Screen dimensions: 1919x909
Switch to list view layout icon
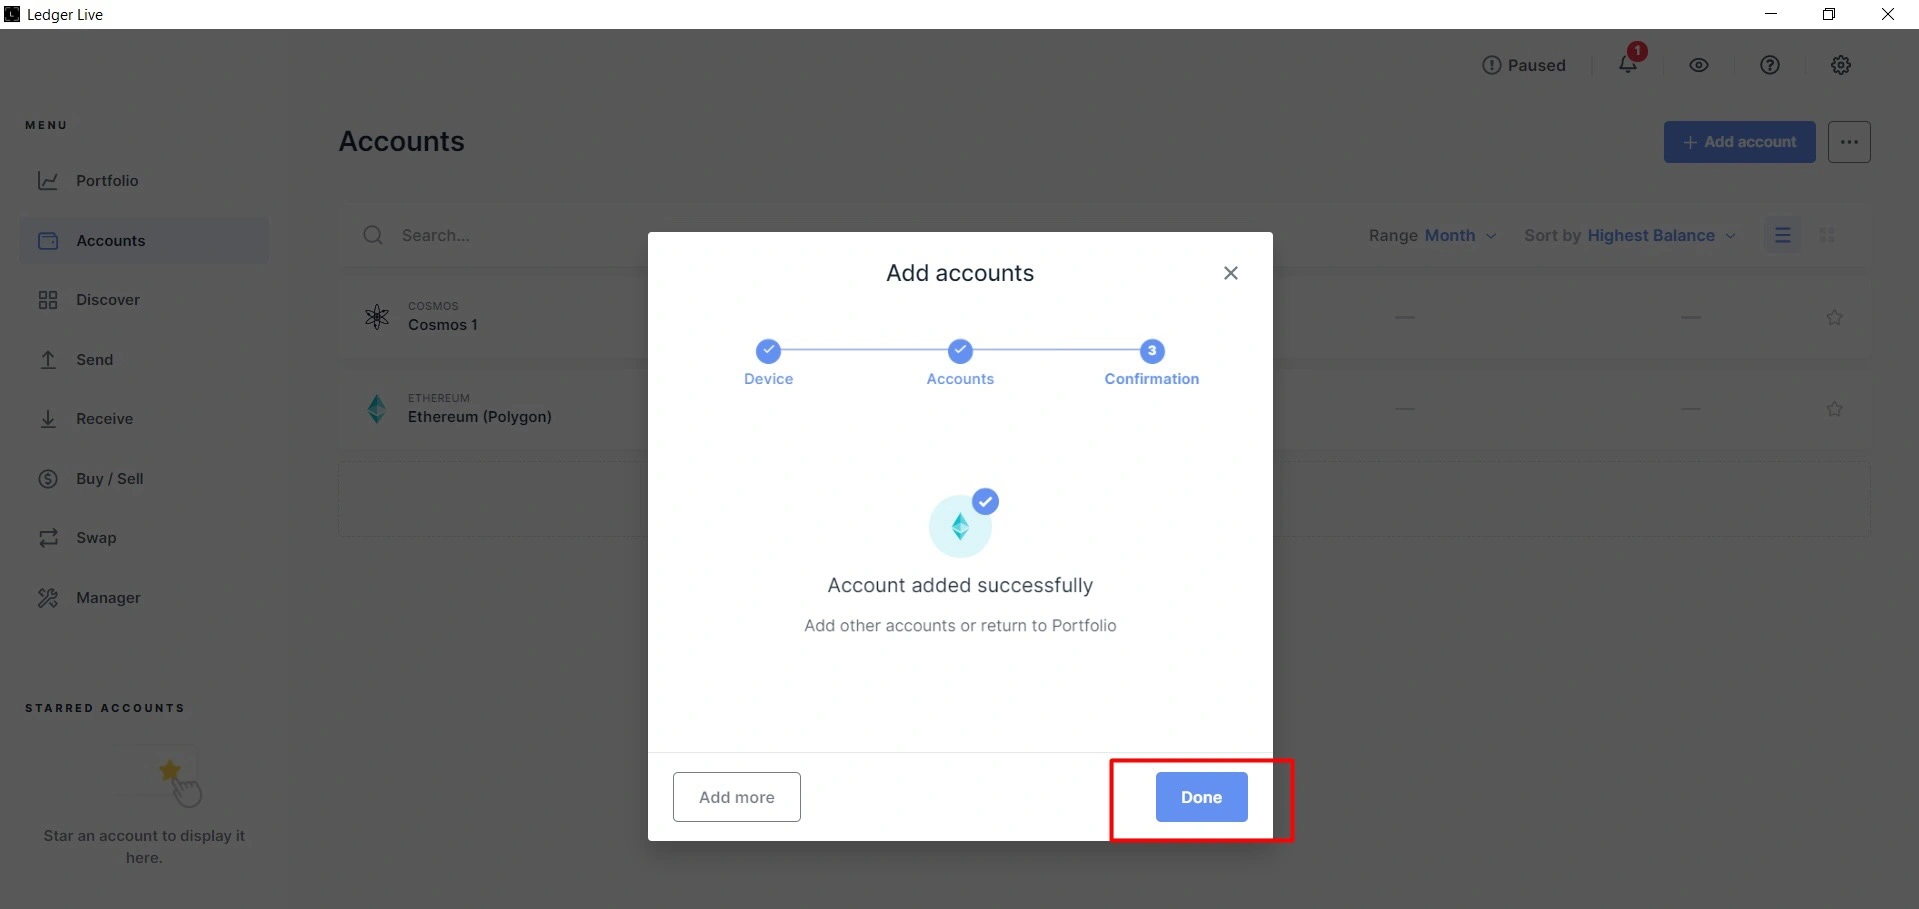click(1783, 235)
